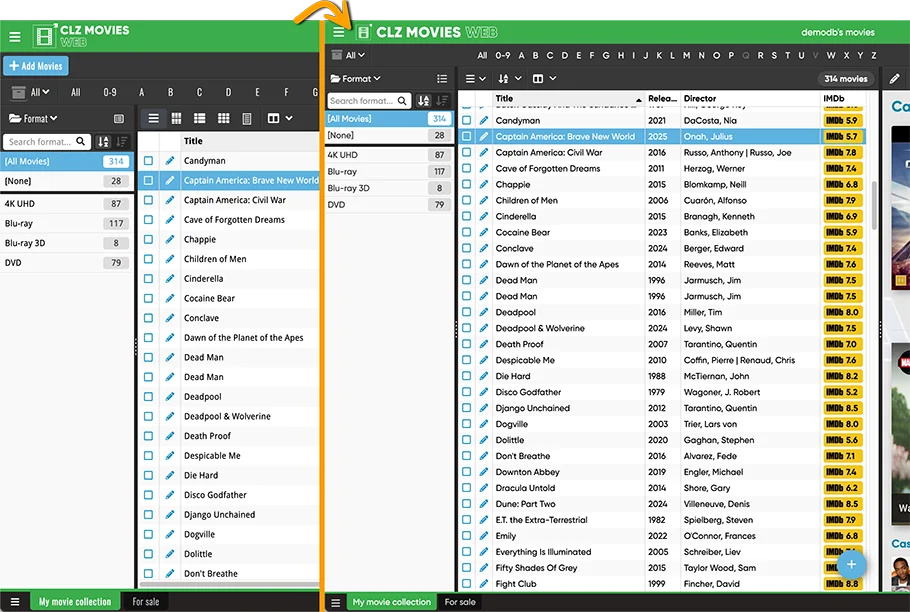The height and width of the screenshot is (612, 910).
Task: Edit Dune: Part Two via pencil in right list
Action: [x=483, y=504]
